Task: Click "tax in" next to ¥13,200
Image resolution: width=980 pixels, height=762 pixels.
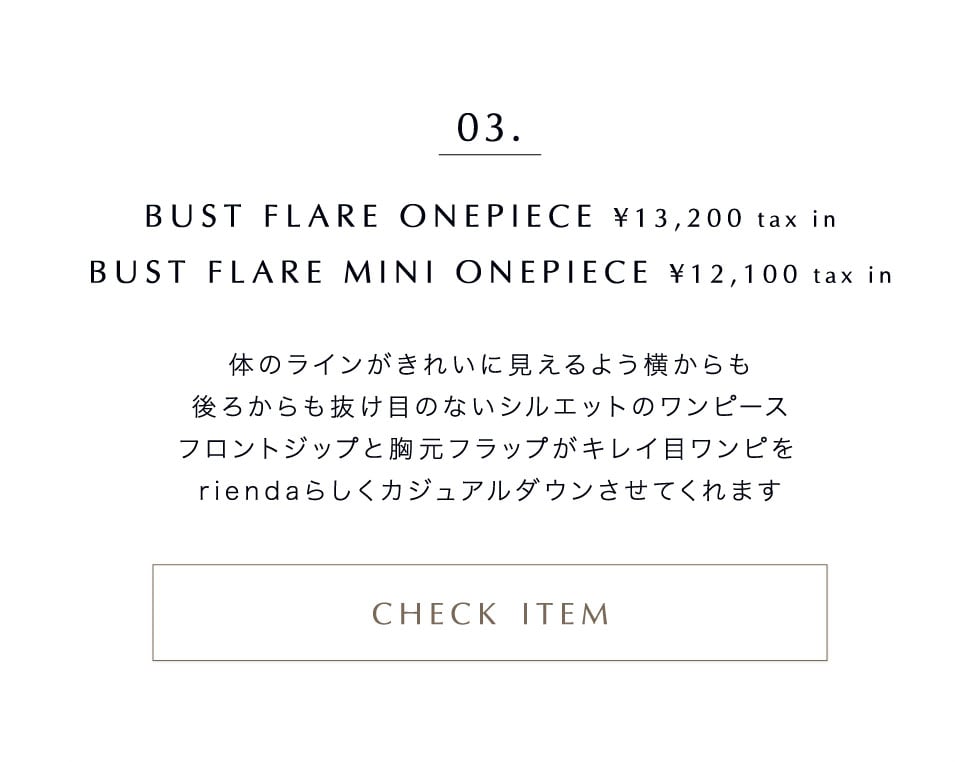Action: (796, 219)
